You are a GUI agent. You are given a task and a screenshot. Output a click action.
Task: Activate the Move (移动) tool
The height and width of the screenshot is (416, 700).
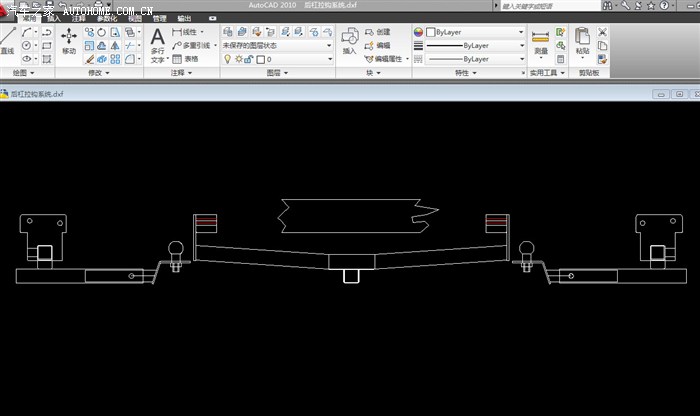[68, 40]
